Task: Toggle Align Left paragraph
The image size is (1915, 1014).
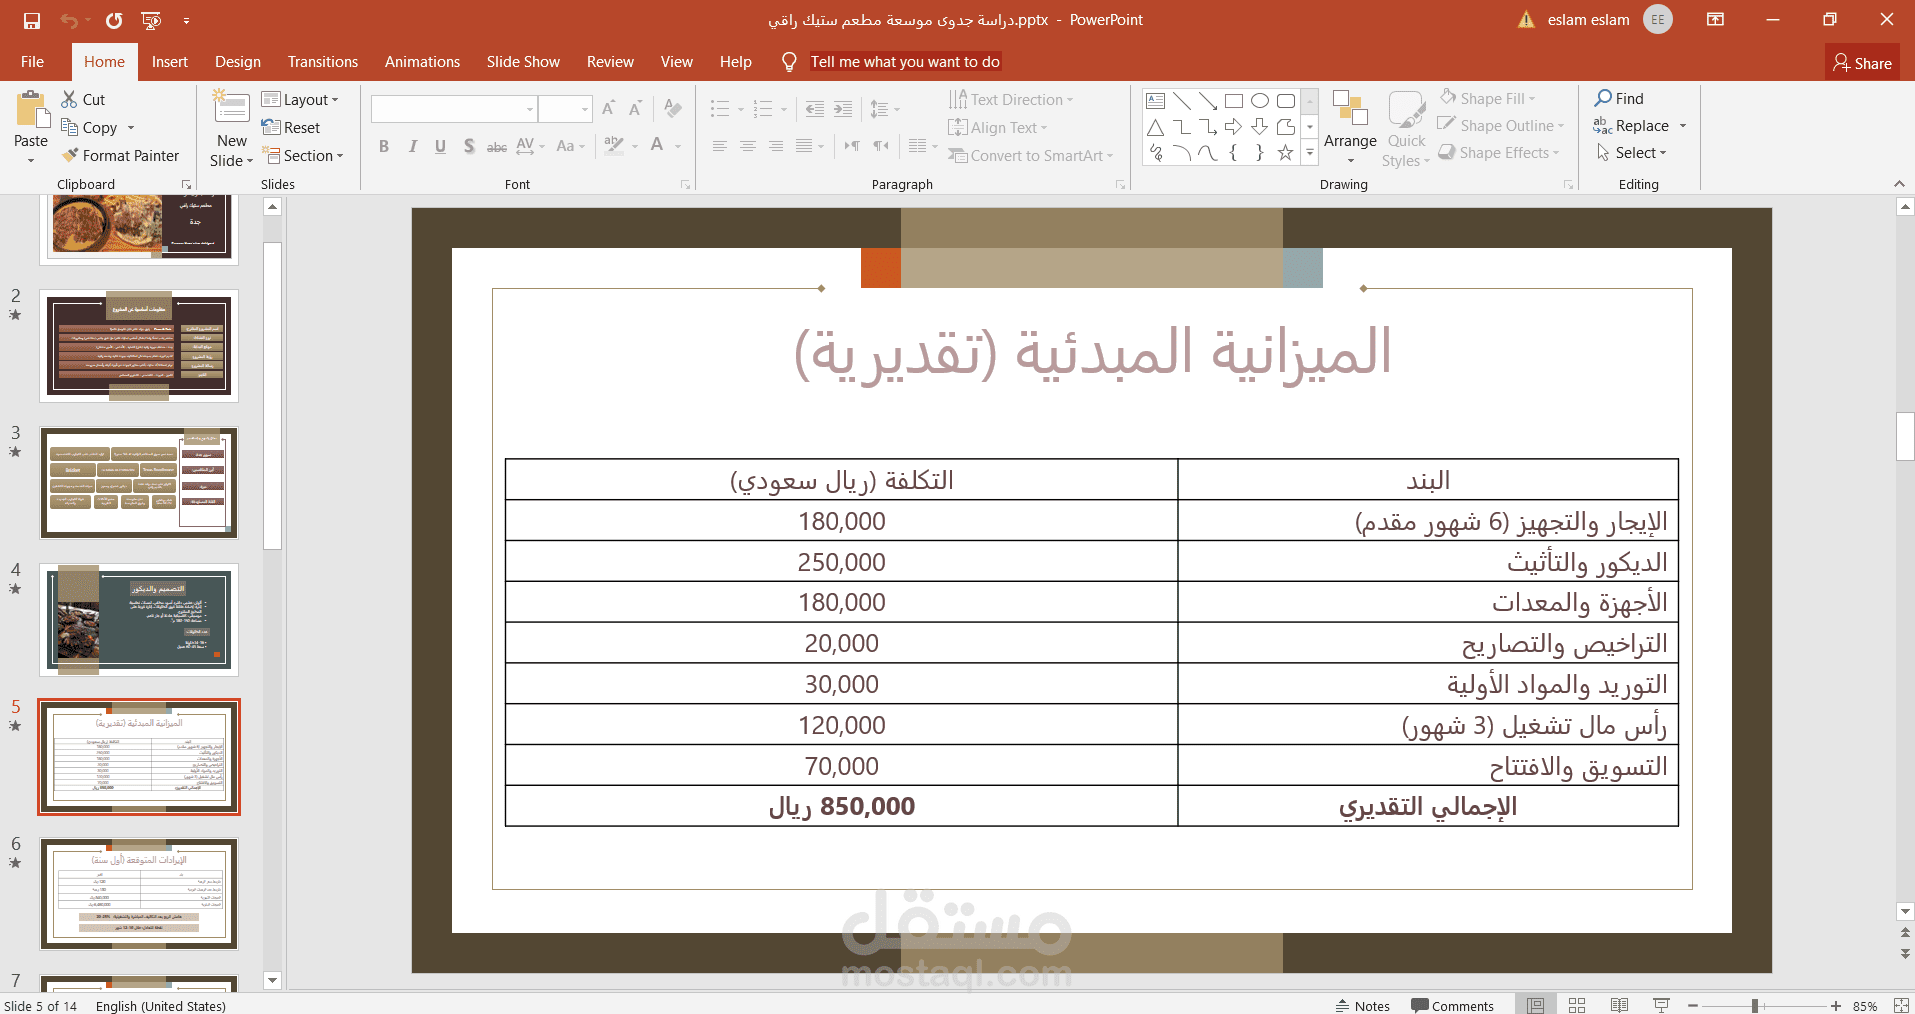Action: click(720, 146)
